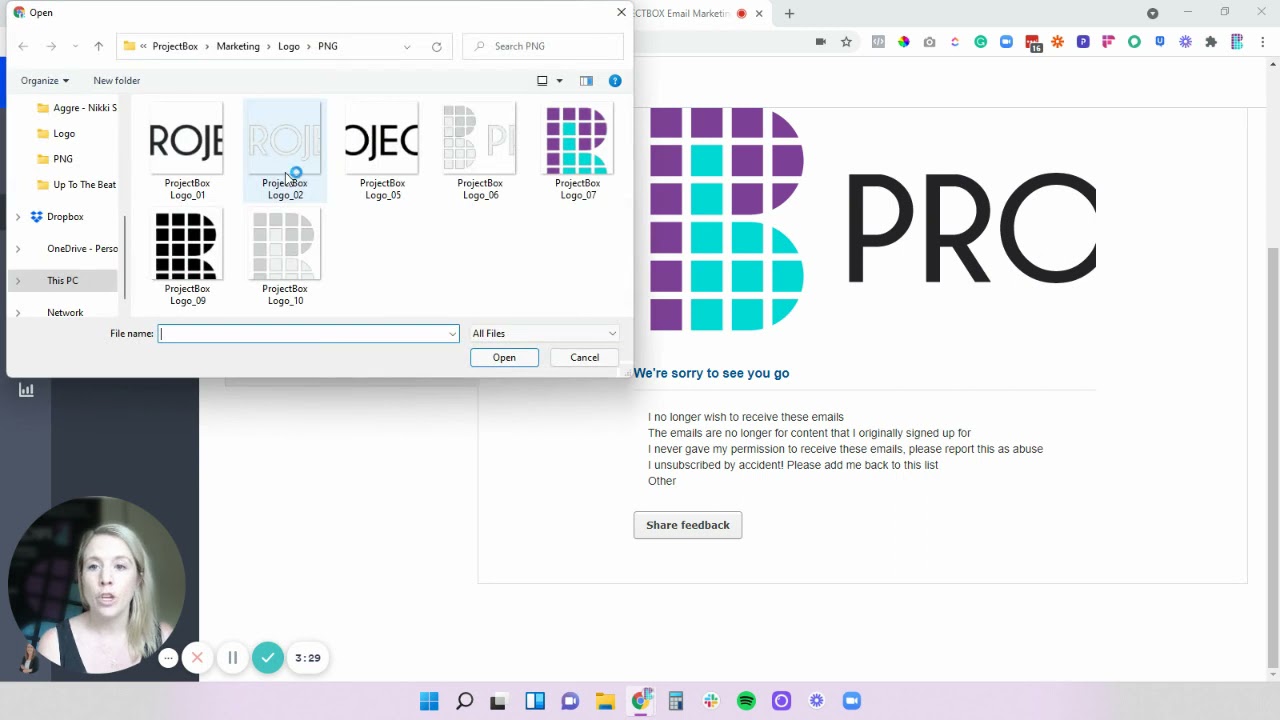Image resolution: width=1280 pixels, height=720 pixels.
Task: Close the Email Marketing tab
Action: 759,13
